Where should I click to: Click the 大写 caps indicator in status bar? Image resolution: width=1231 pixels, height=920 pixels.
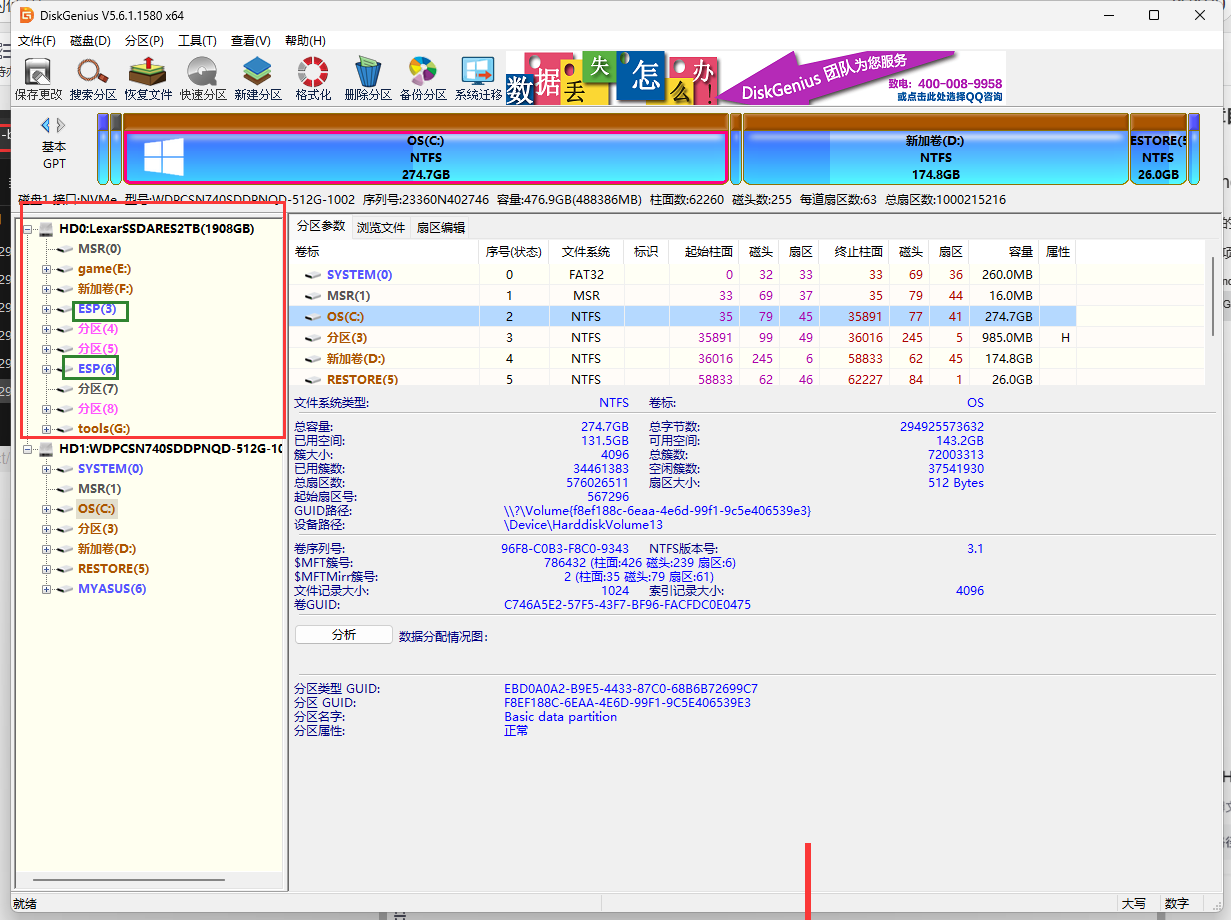point(1134,903)
